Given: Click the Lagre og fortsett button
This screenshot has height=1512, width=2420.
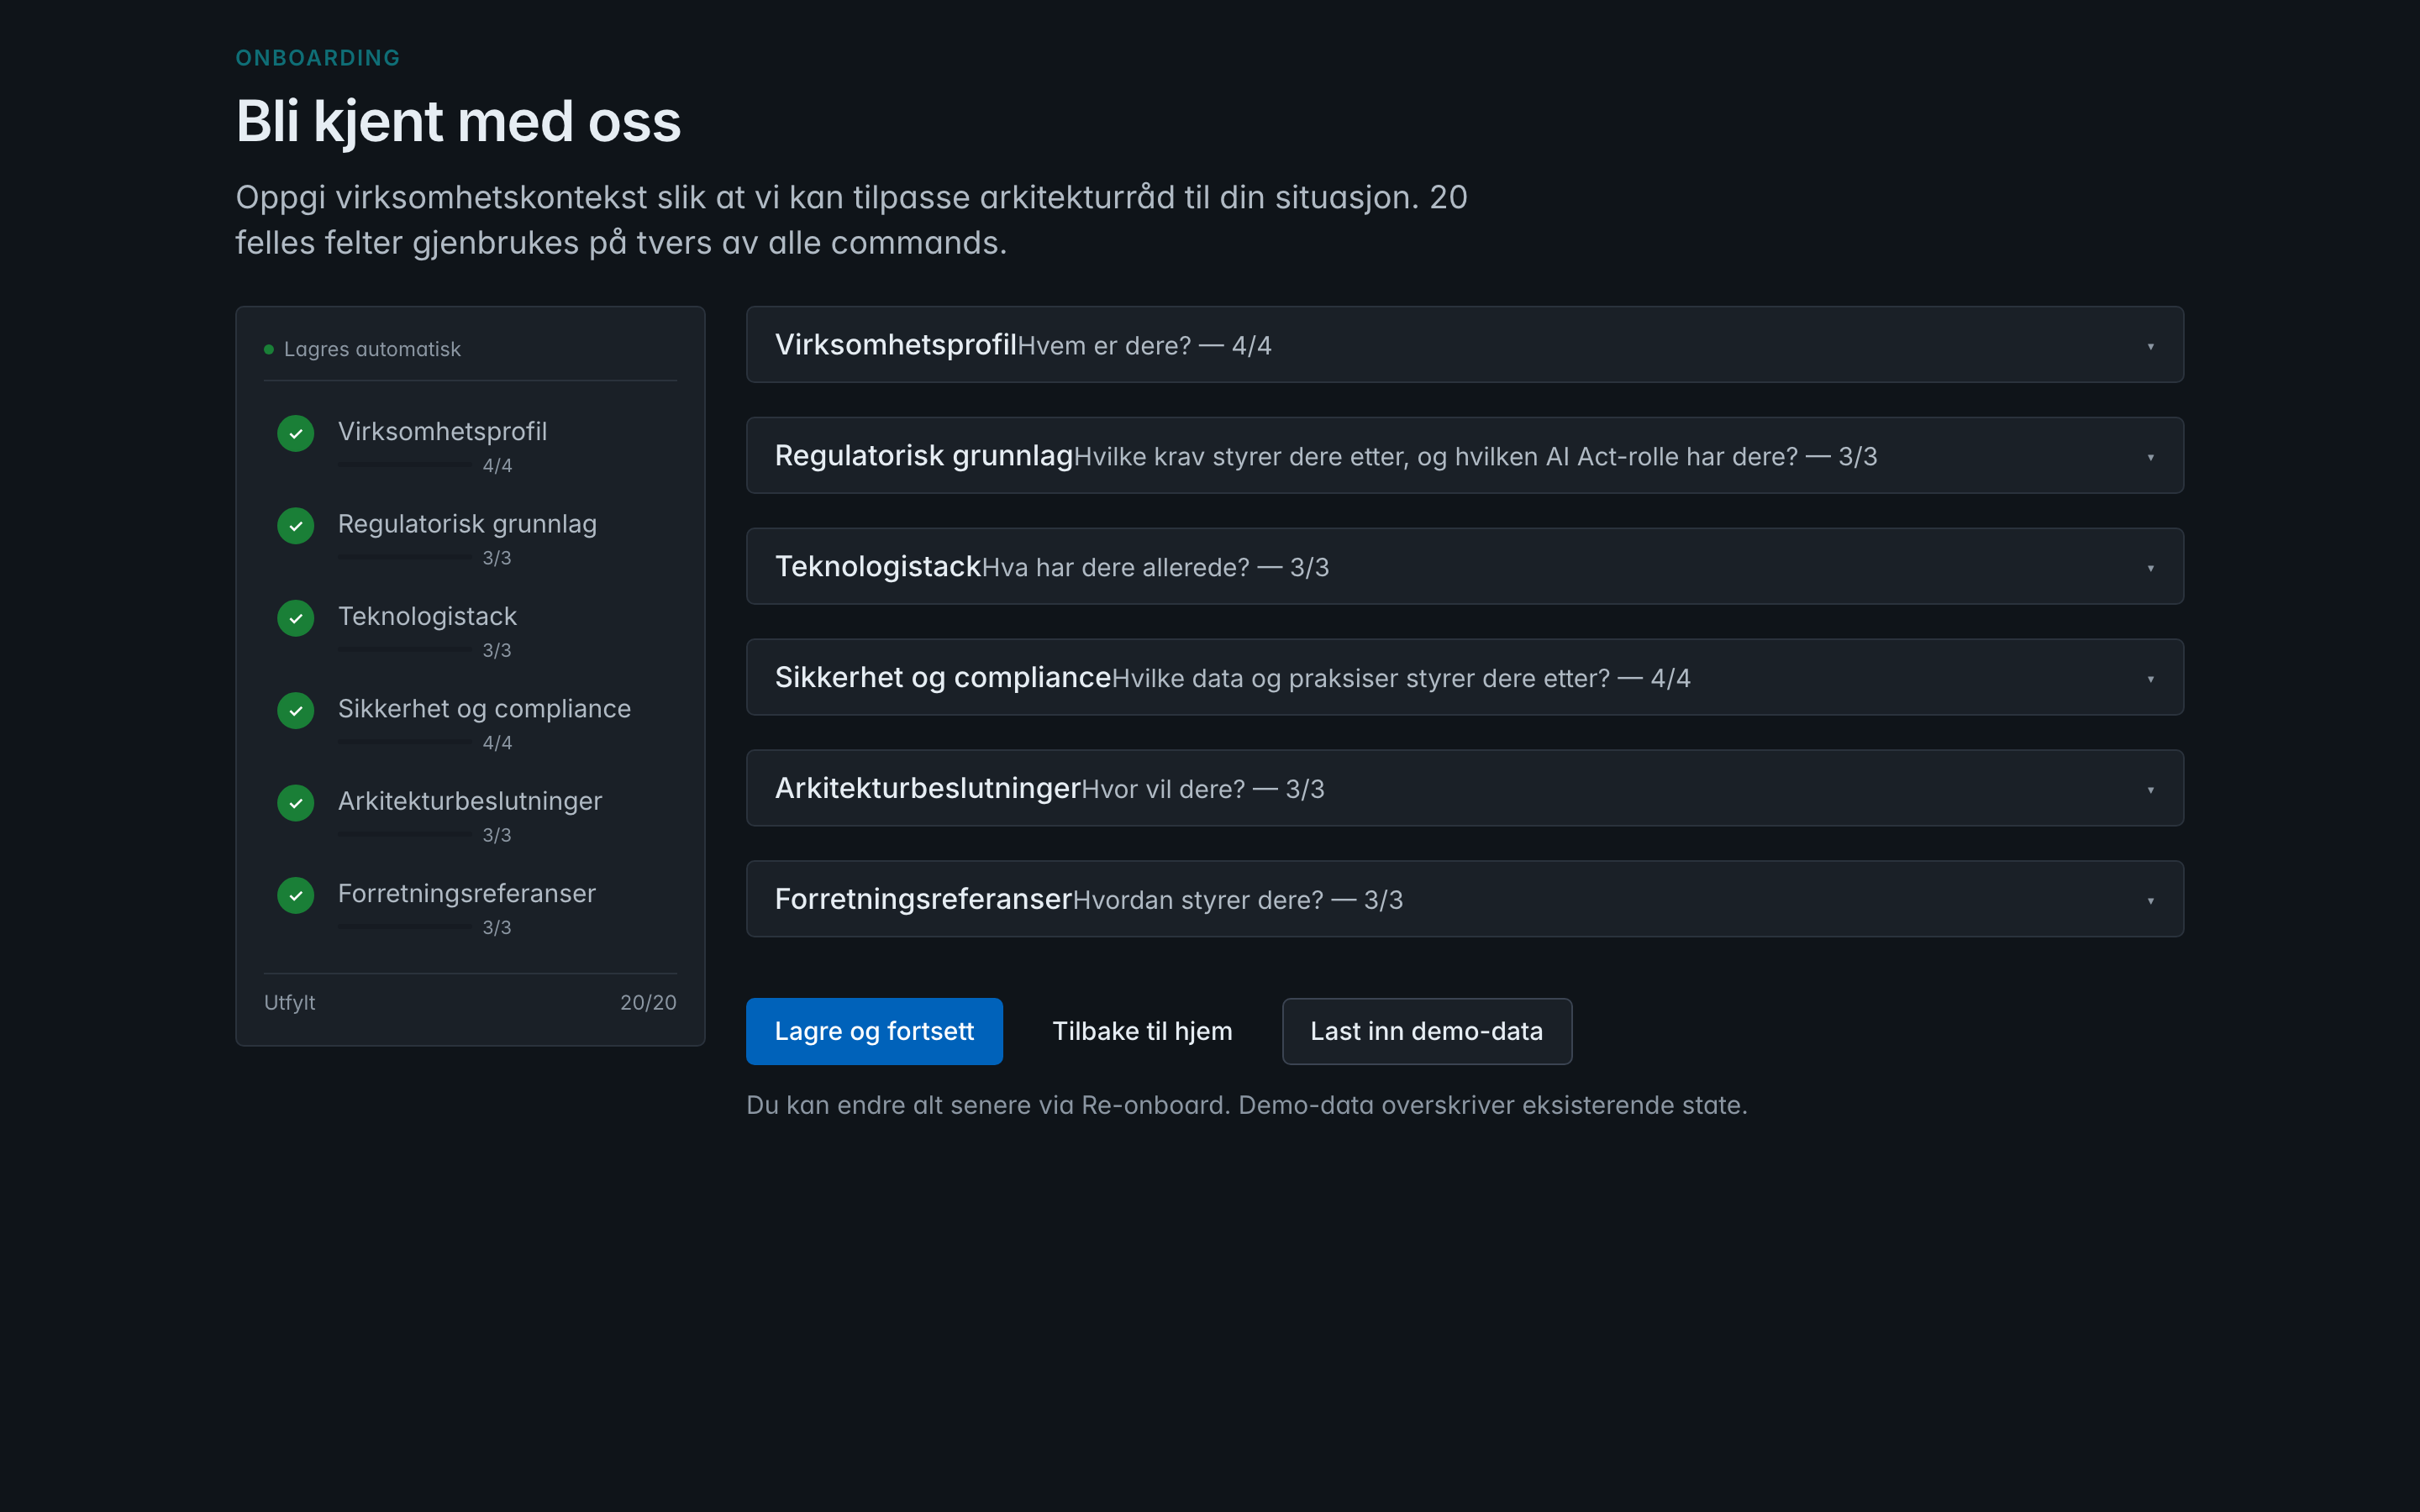Looking at the screenshot, I should point(874,1031).
